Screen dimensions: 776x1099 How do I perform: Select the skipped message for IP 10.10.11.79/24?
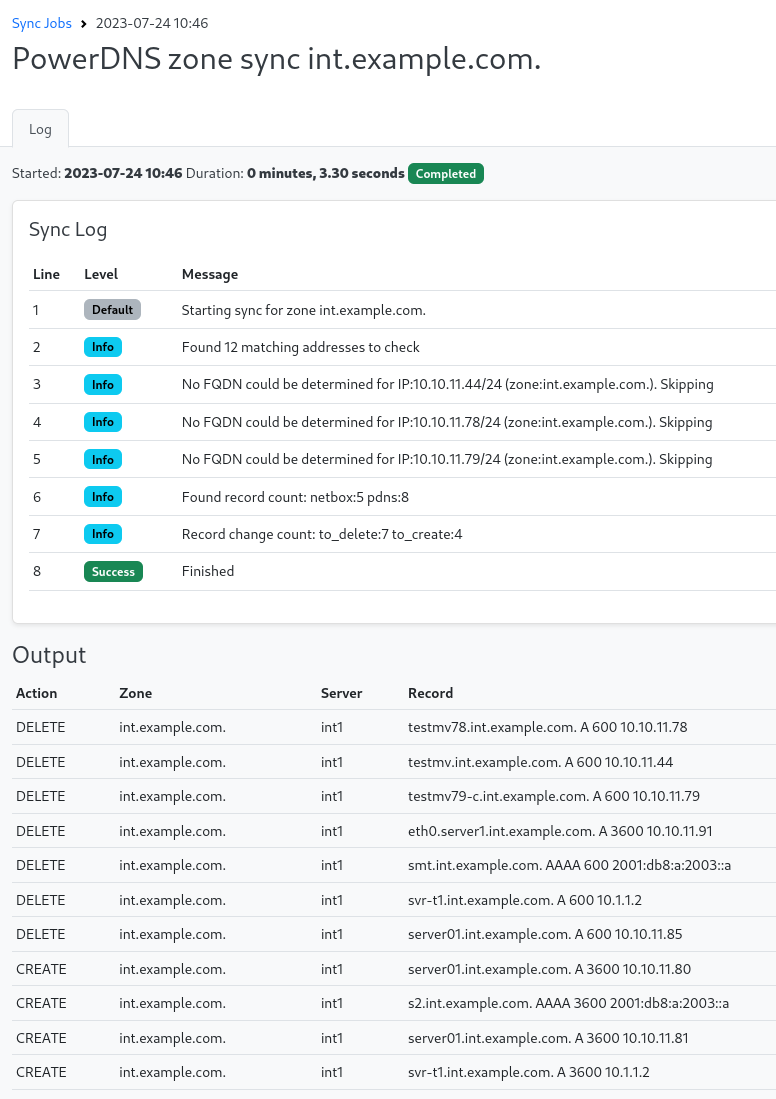(x=447, y=459)
